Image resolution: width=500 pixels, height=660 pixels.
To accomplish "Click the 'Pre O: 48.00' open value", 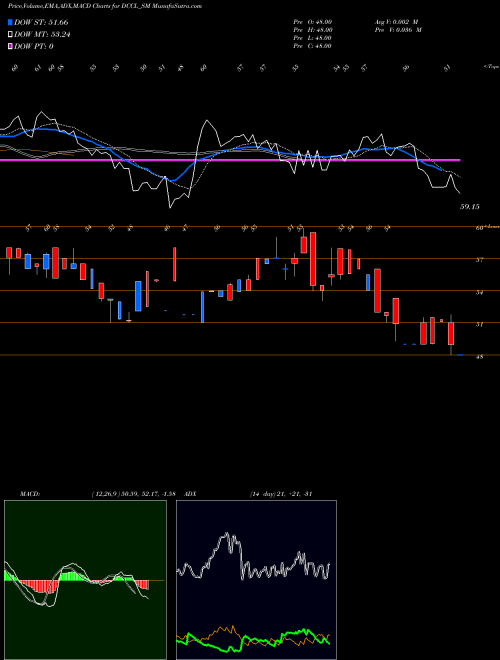I will pos(313,22).
